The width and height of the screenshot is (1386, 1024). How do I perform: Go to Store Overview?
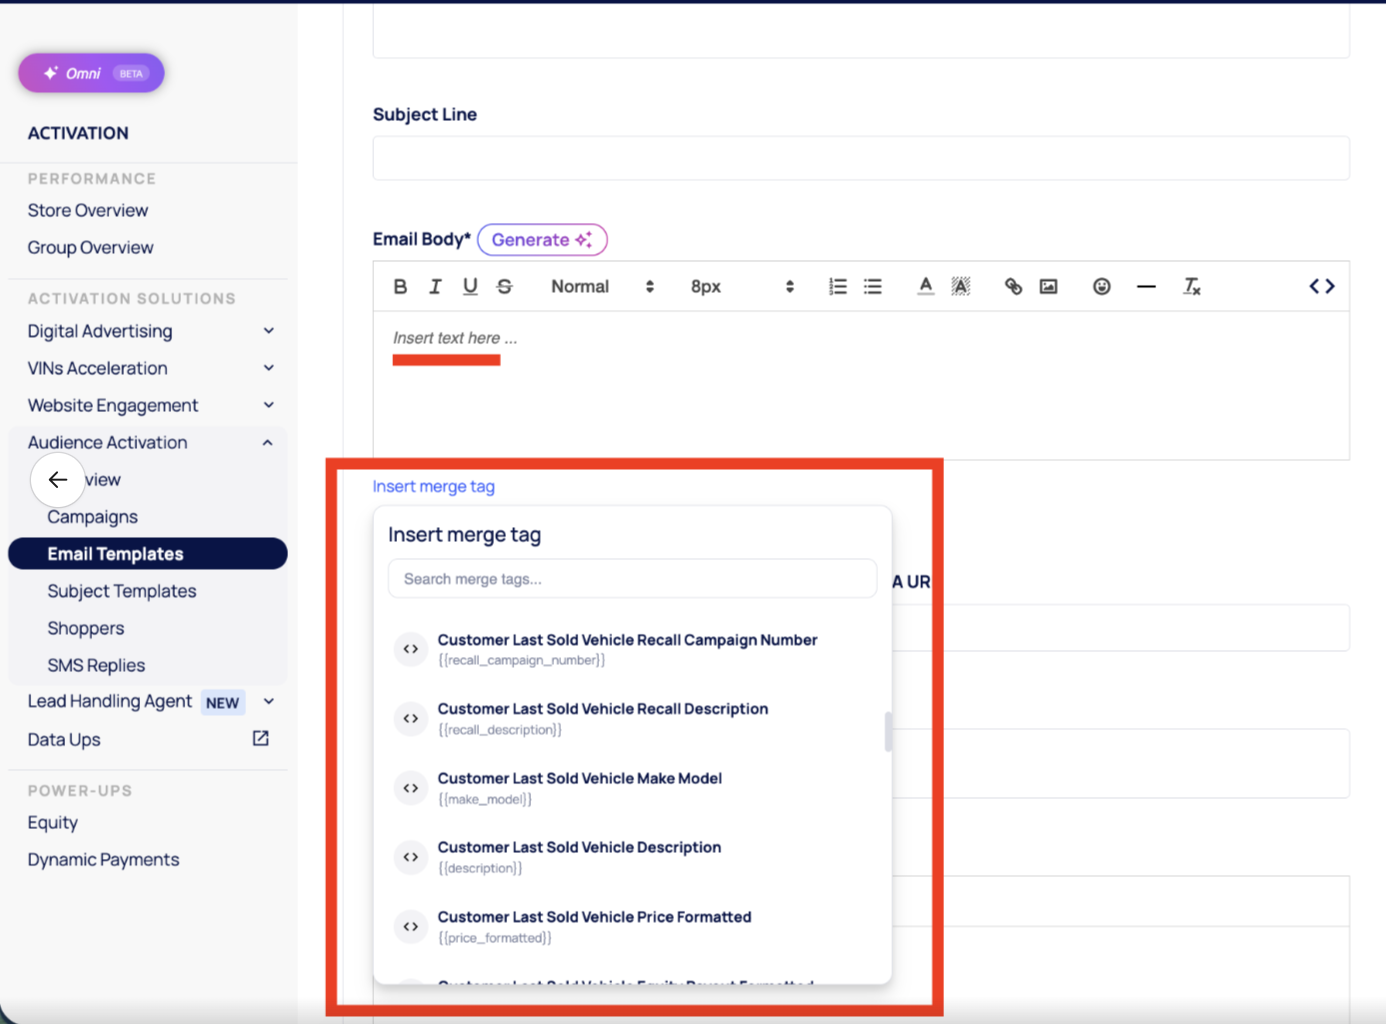(x=88, y=210)
